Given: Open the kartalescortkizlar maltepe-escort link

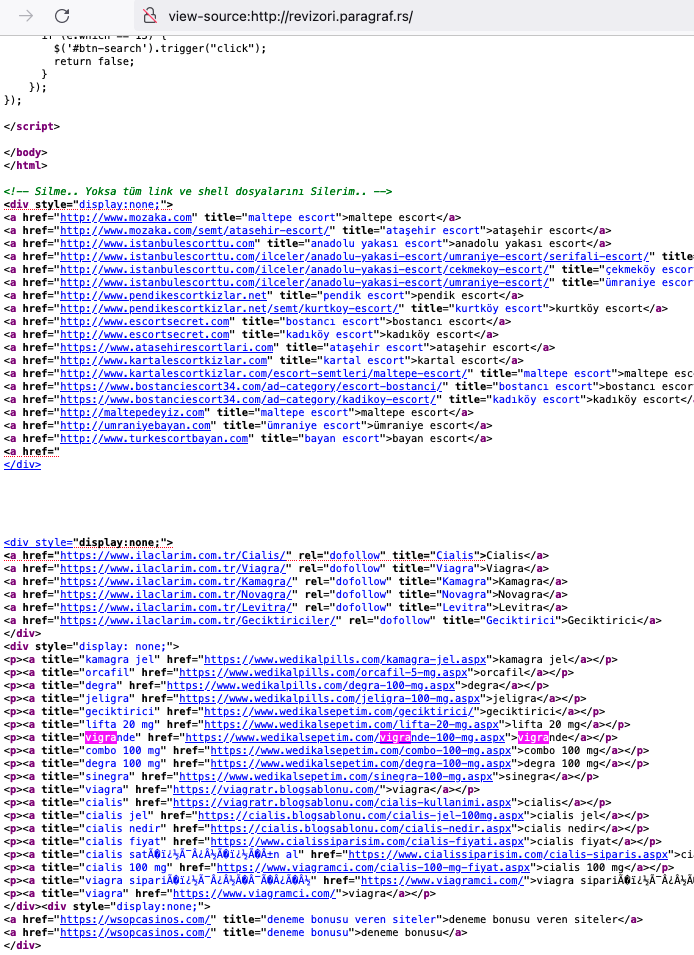Looking at the screenshot, I should coord(264,373).
